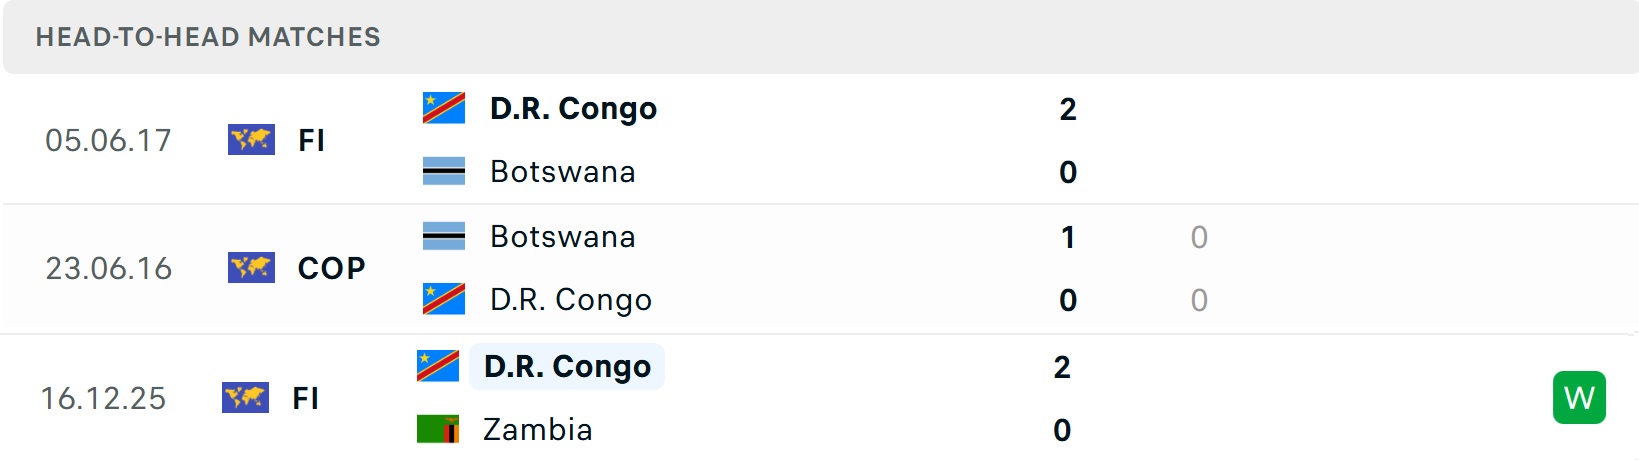Image resolution: width=1639 pixels, height=460 pixels.
Task: Click the world icon next to COP
Action: click(251, 268)
